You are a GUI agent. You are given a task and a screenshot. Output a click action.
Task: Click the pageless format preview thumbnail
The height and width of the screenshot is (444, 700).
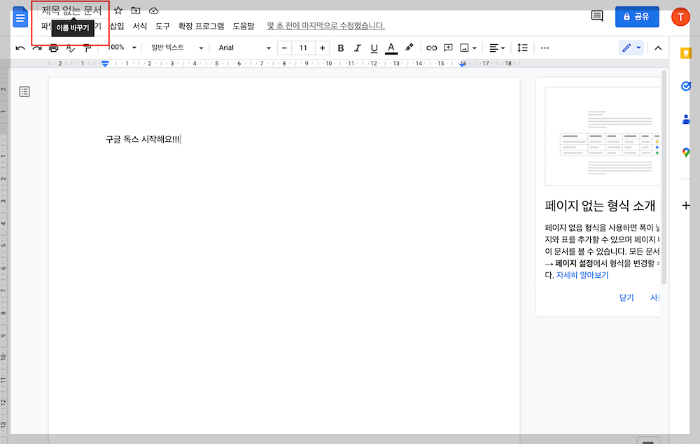coord(602,137)
